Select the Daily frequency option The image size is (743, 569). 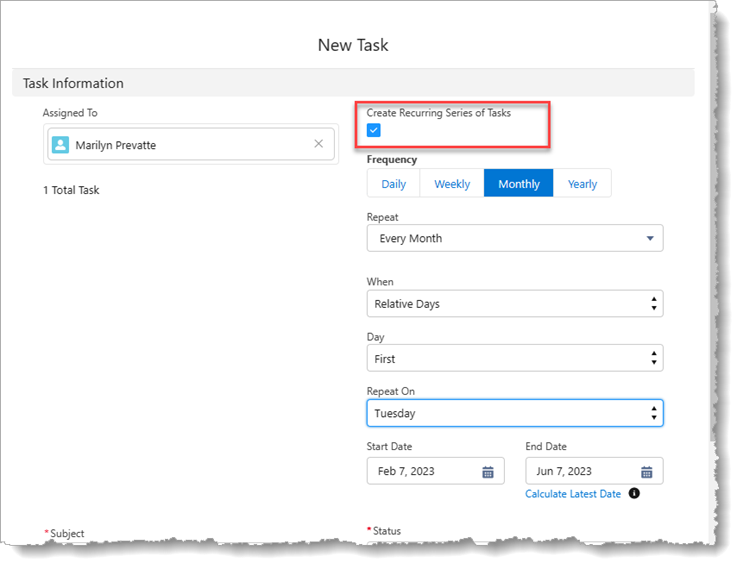coord(393,184)
